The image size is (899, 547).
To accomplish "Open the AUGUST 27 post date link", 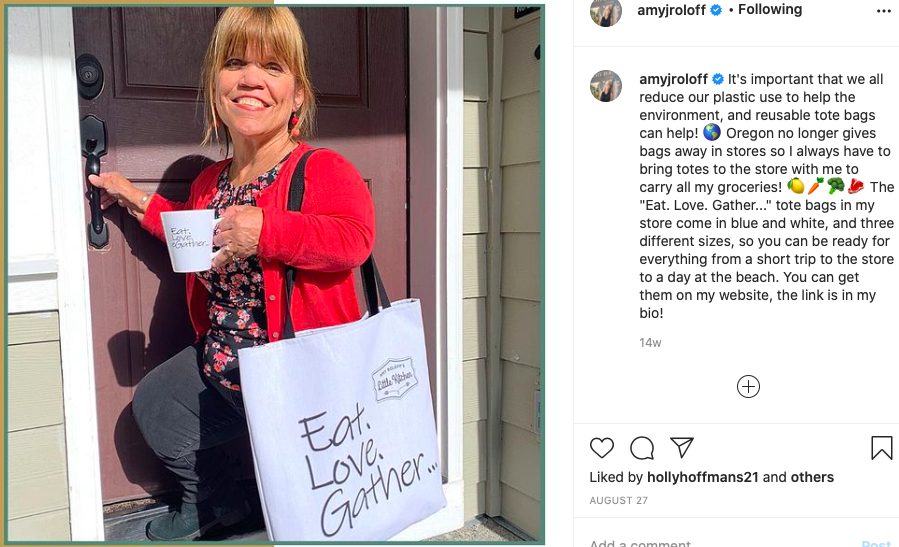I will [x=619, y=501].
